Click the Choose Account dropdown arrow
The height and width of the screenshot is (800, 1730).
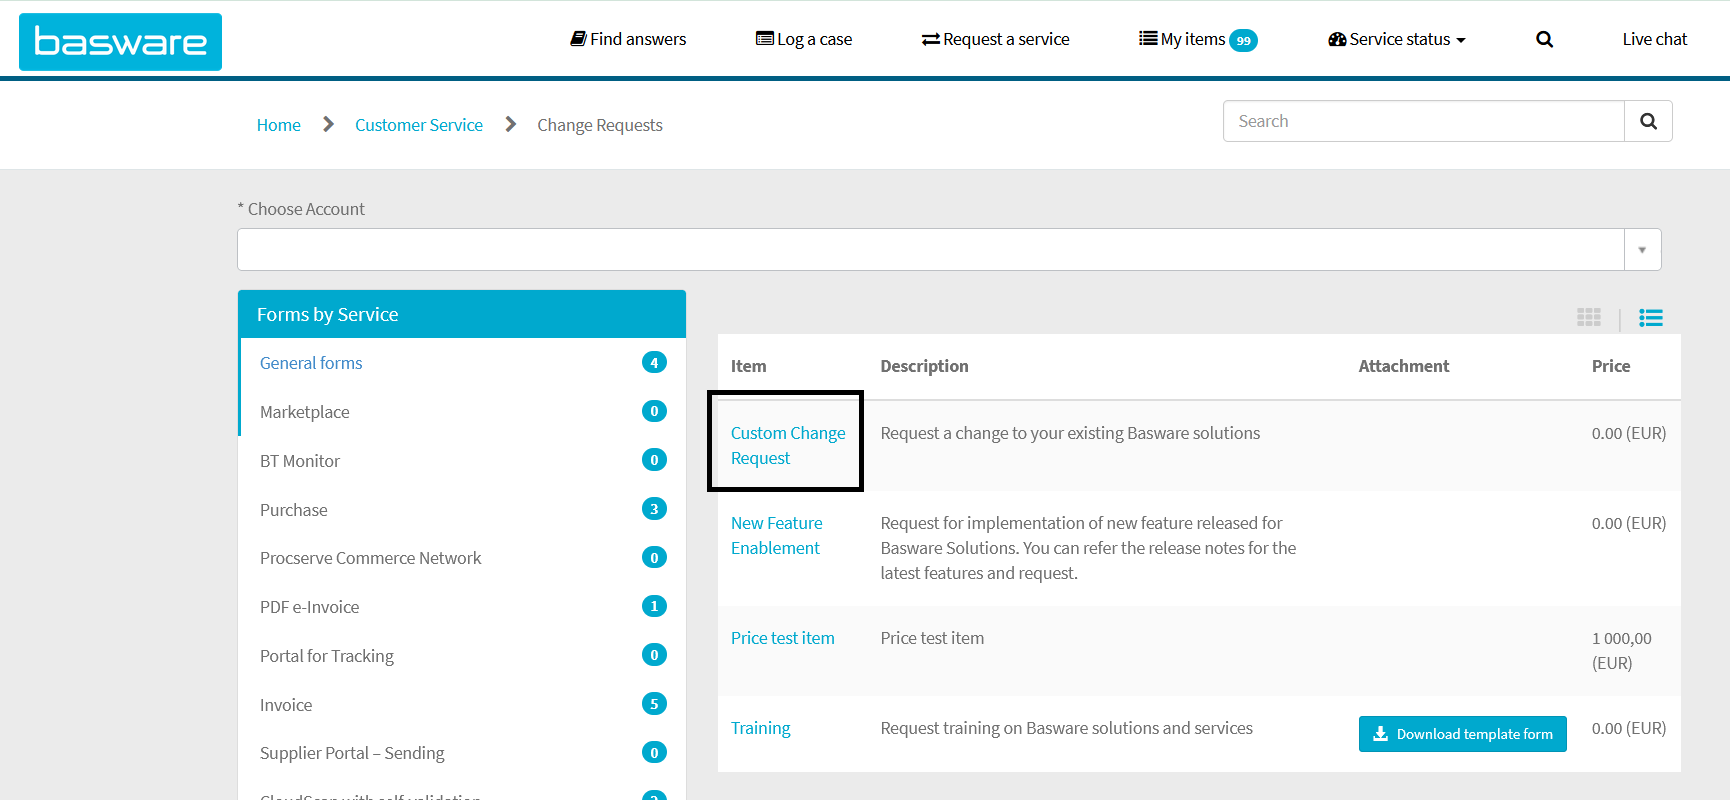(1642, 250)
